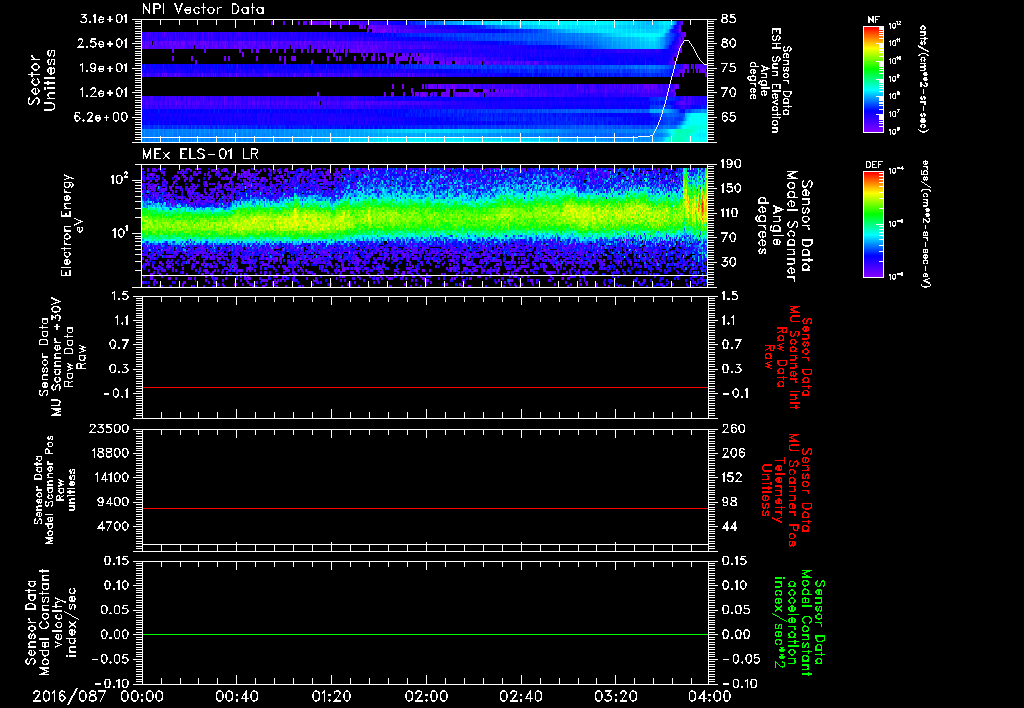Click the white Sun Elevation Angle peak

click(x=686, y=41)
